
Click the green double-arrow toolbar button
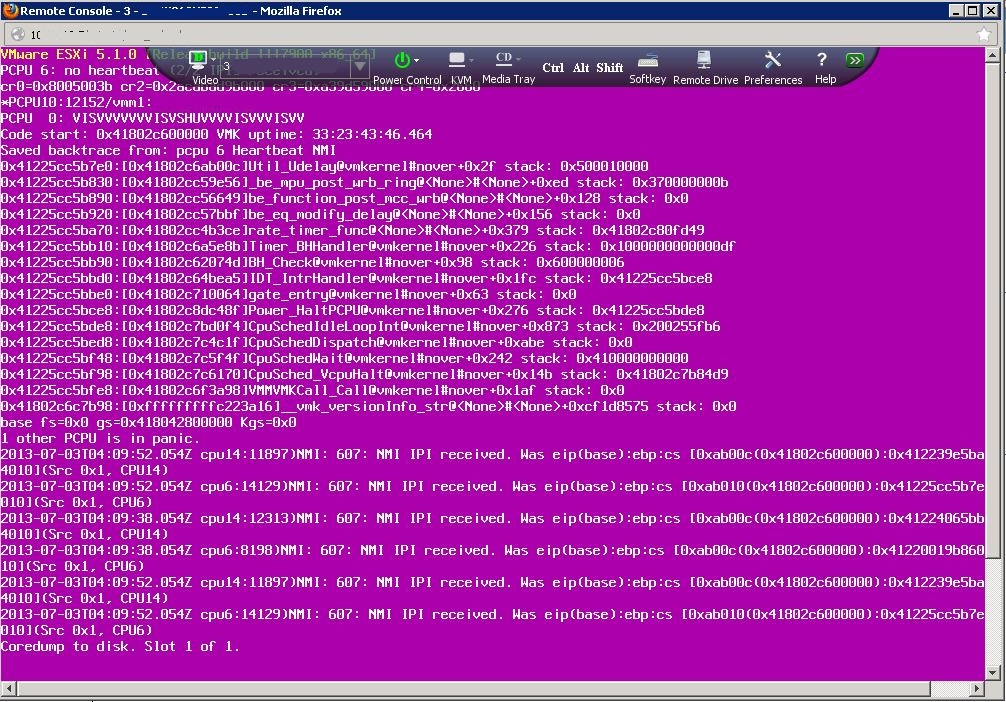(854, 60)
